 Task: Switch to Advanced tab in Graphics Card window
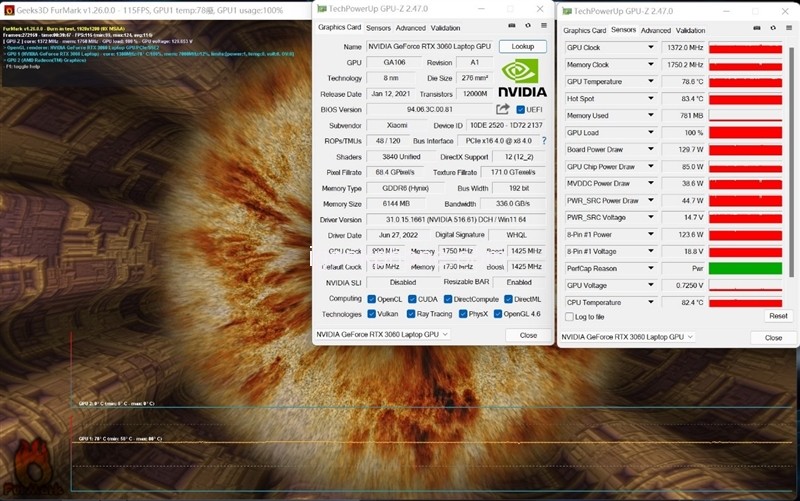[x=410, y=28]
